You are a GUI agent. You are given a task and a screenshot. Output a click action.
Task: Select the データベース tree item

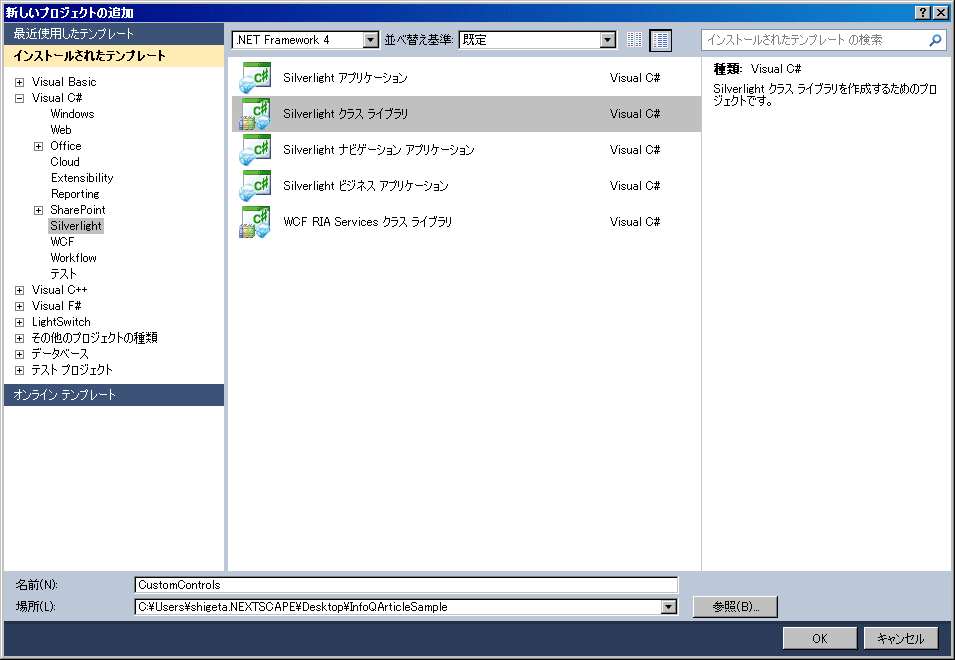coord(60,354)
